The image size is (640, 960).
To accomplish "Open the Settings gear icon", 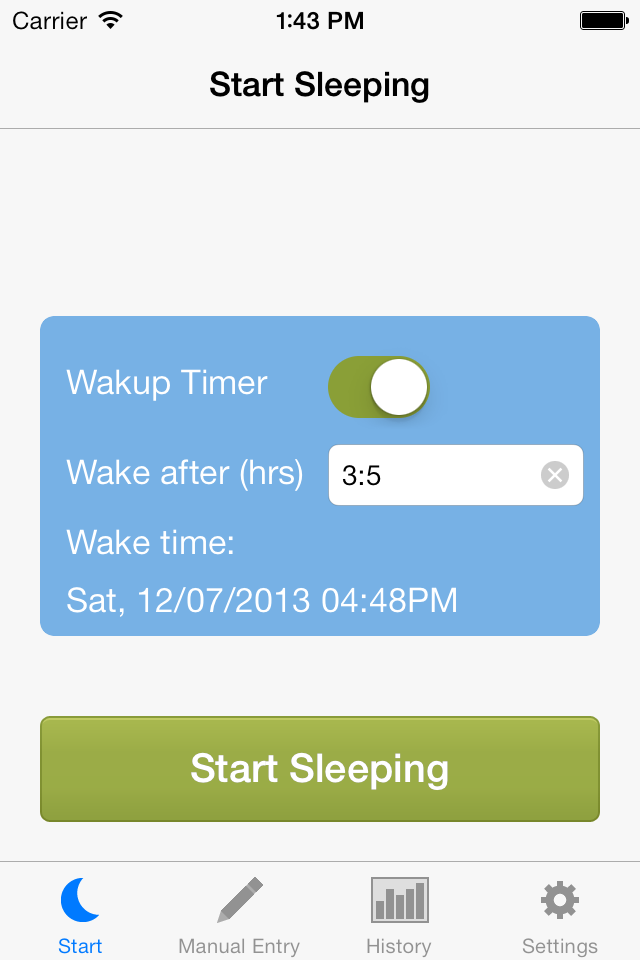I will [560, 900].
